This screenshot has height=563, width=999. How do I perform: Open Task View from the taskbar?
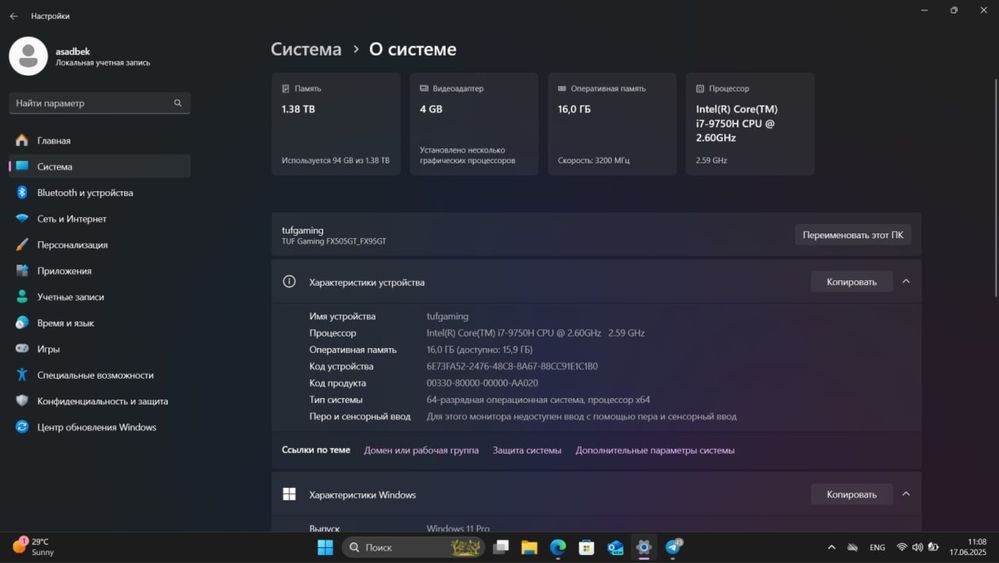[x=501, y=547]
